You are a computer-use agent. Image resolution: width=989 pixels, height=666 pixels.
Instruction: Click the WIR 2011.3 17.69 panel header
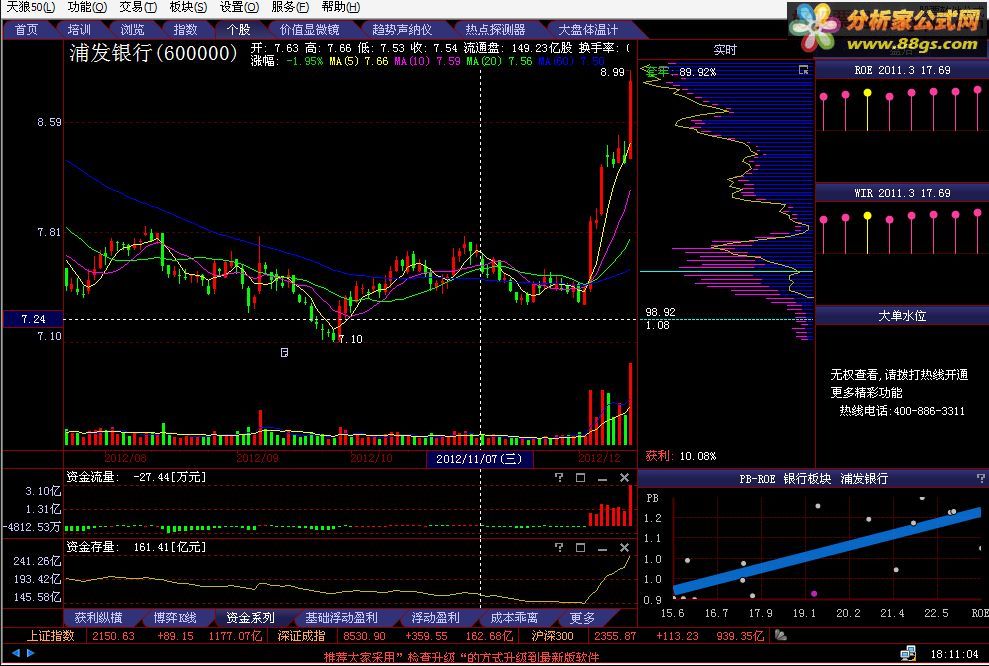click(902, 193)
